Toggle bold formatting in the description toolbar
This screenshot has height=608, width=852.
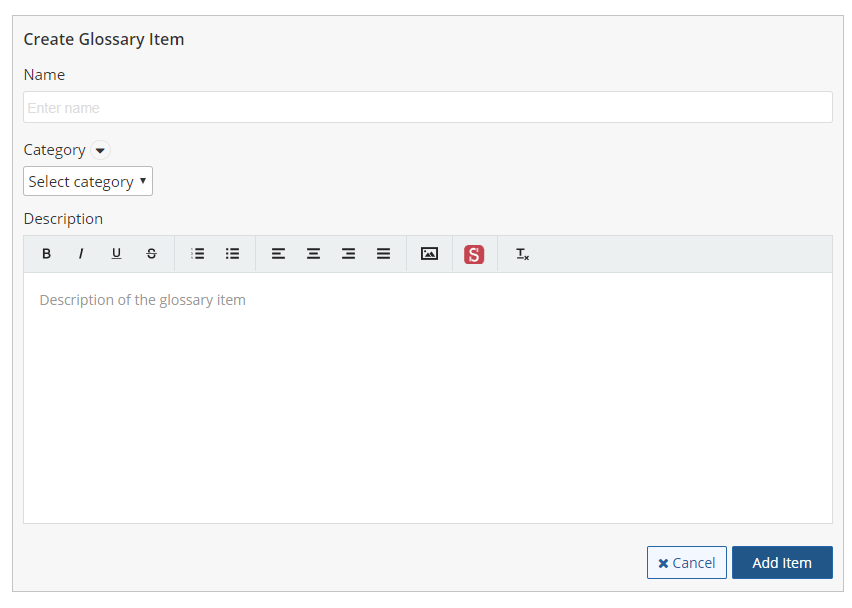pos(46,254)
